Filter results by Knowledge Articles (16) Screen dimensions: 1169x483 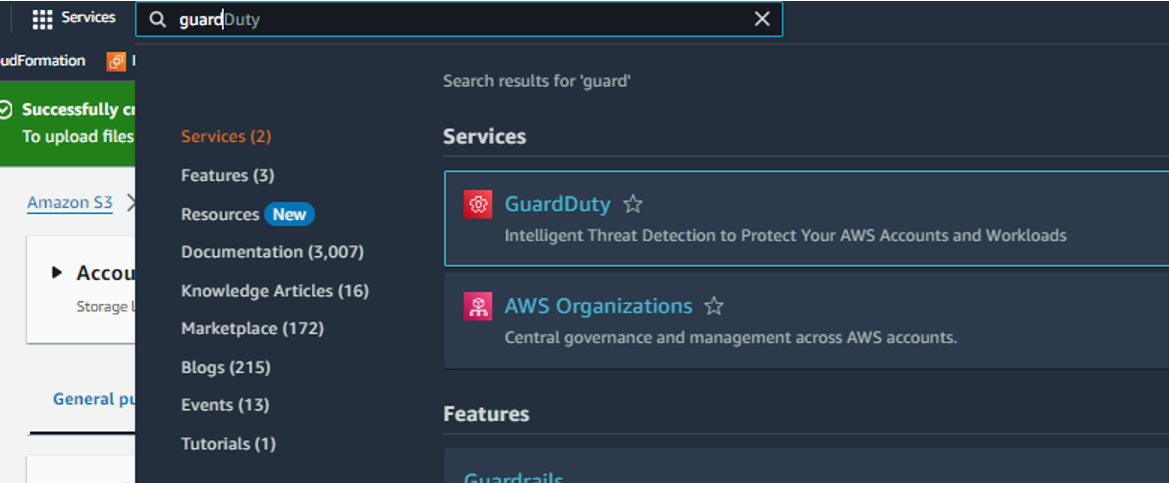275,291
